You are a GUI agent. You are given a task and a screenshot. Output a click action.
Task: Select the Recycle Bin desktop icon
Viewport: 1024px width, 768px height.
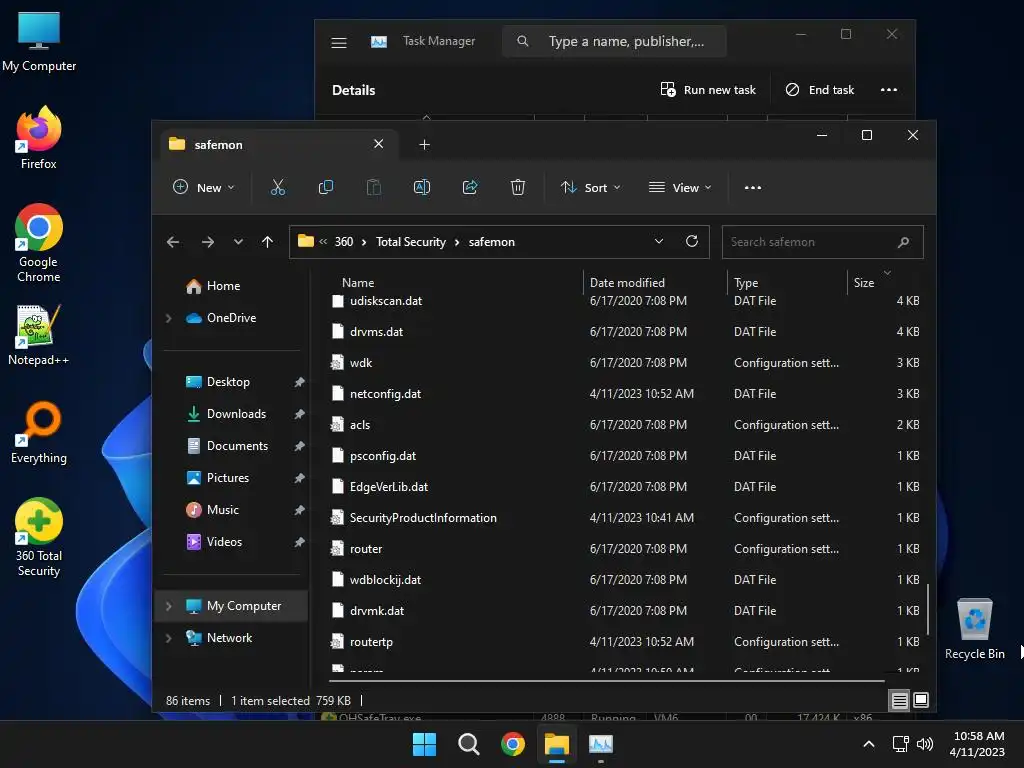point(974,629)
